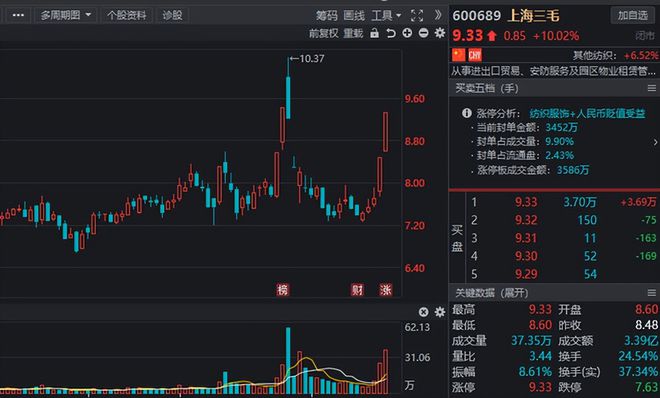Click the CNY currency badge
Screen dimensions: 660x398
(x=475, y=55)
